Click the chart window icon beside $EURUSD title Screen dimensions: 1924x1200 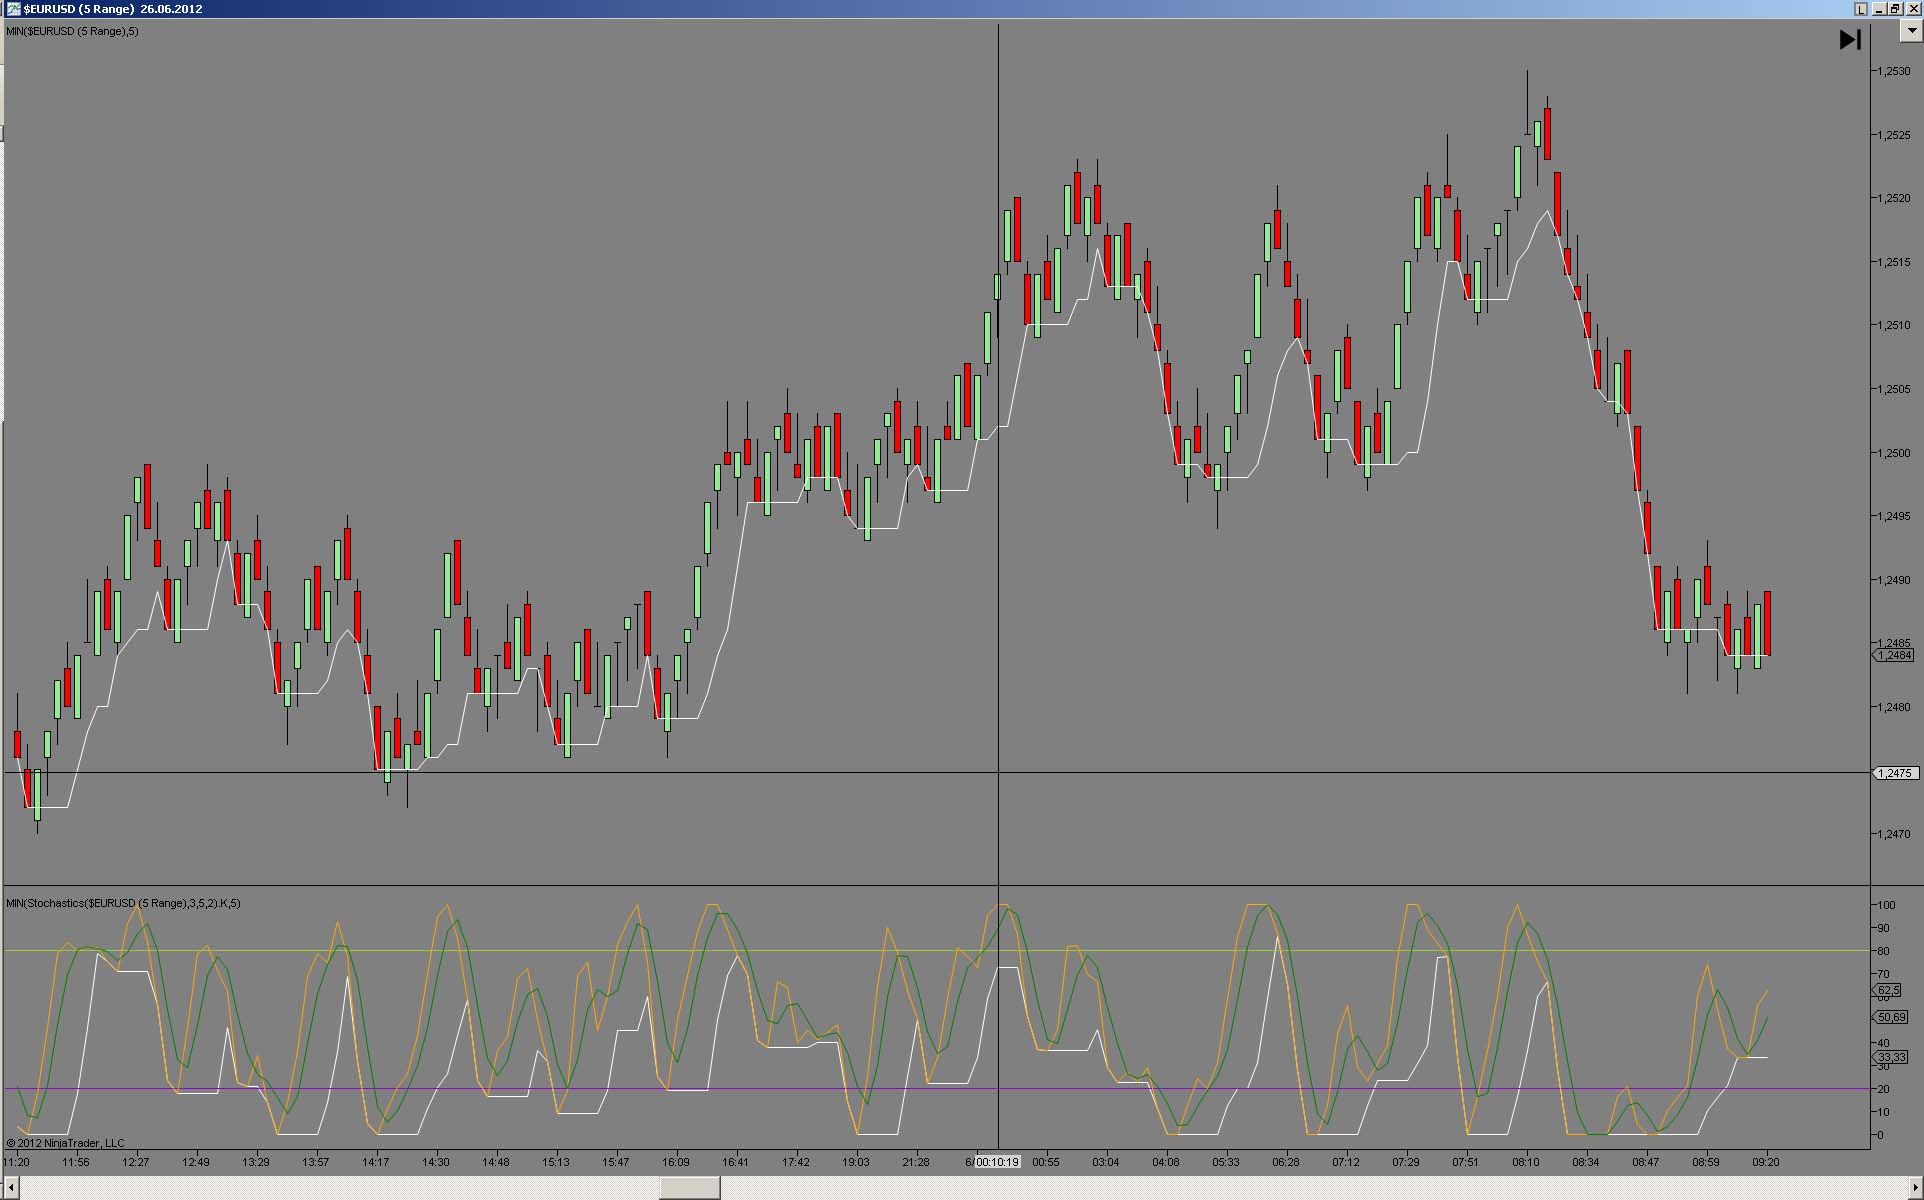point(13,9)
